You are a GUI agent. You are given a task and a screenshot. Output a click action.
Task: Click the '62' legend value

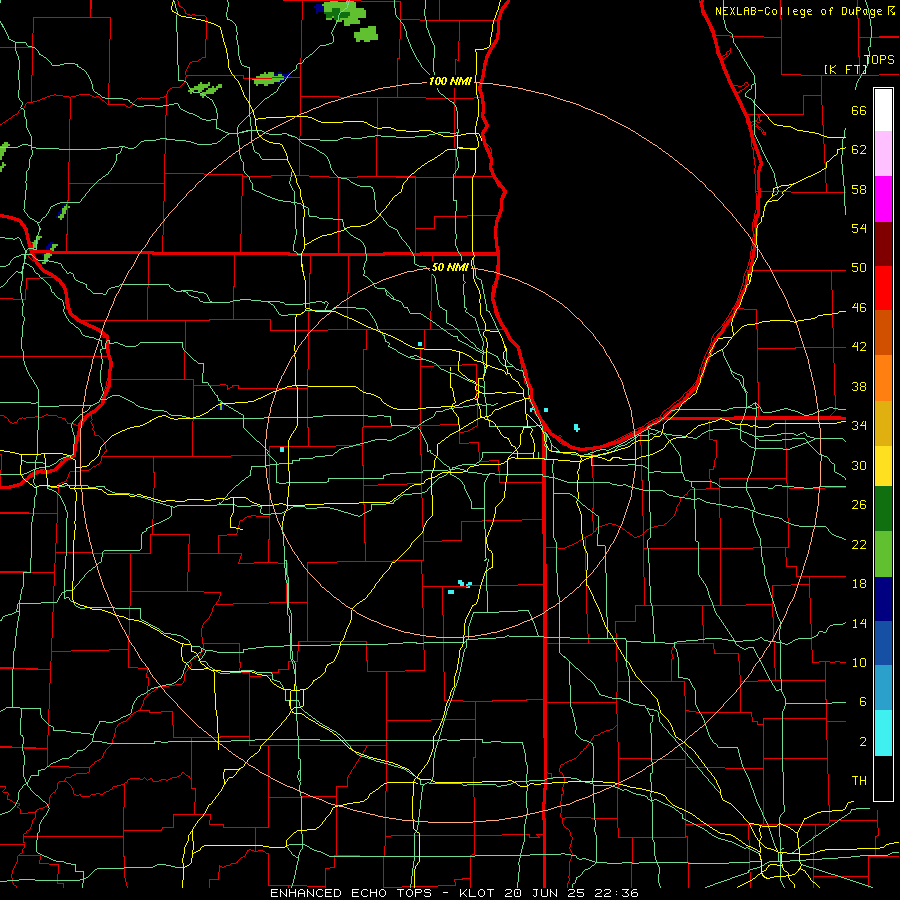(859, 150)
